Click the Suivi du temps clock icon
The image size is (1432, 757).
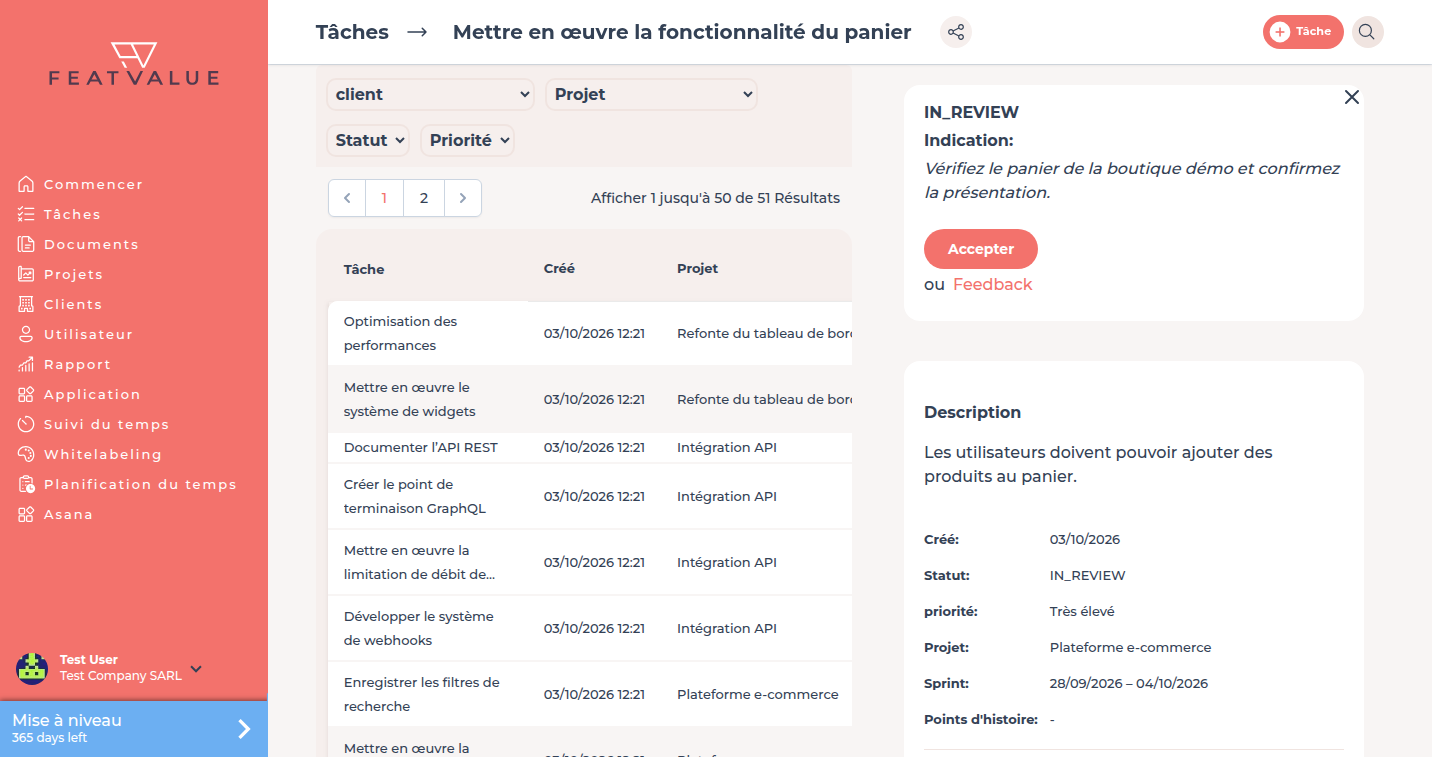point(26,424)
